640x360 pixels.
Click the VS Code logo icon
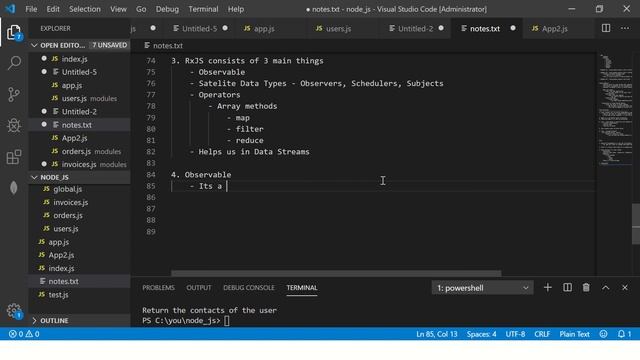point(10,9)
